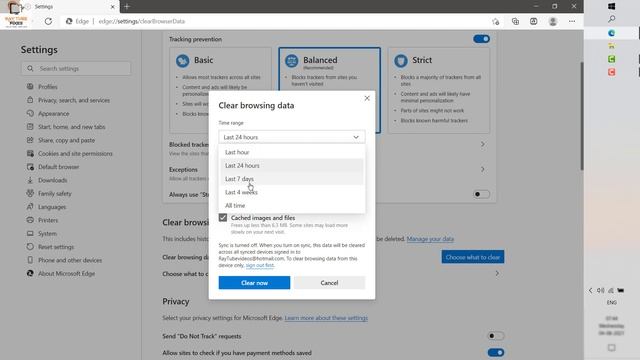The width and height of the screenshot is (640, 360).
Task: Click the Languages icon in the sidebar
Action: (30, 207)
